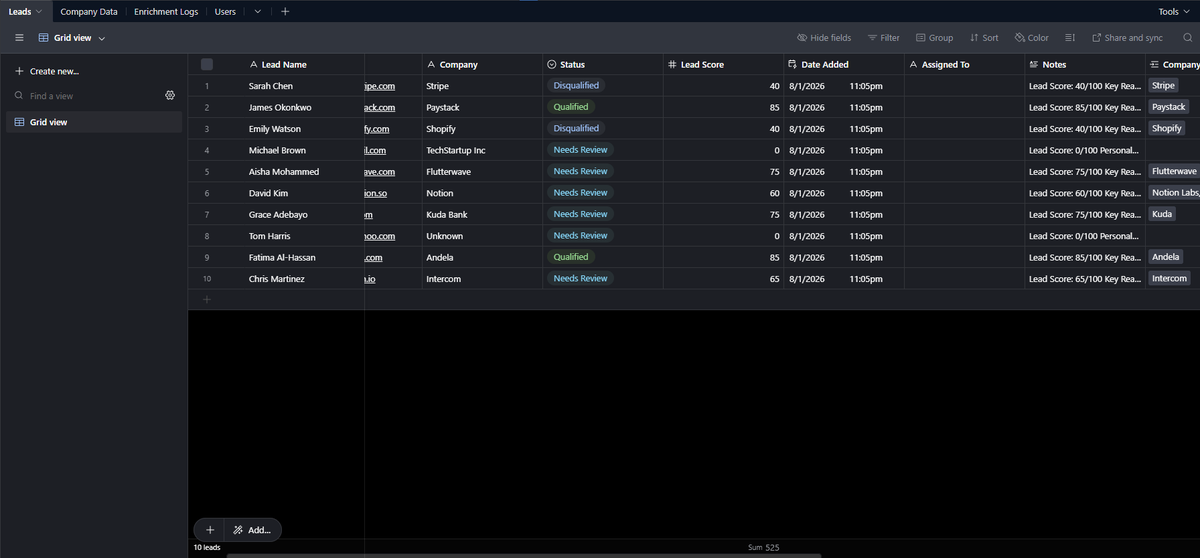
Task: Switch to the Company Data tab
Action: click(89, 11)
